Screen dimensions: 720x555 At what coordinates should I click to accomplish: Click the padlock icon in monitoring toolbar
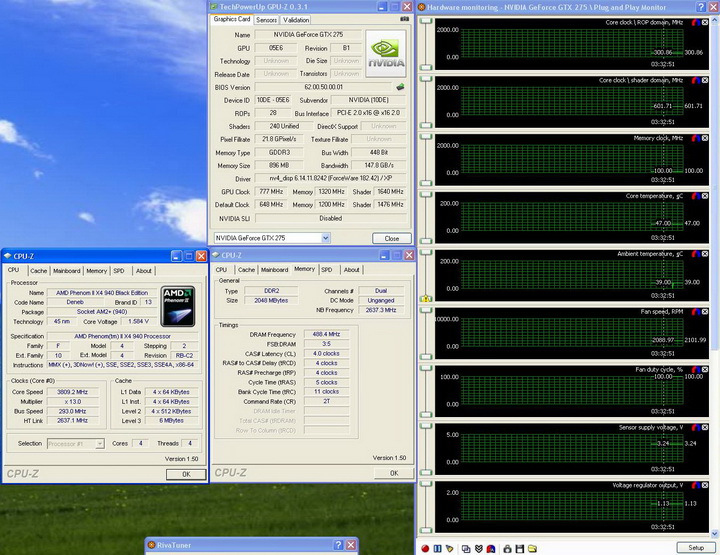click(507, 549)
